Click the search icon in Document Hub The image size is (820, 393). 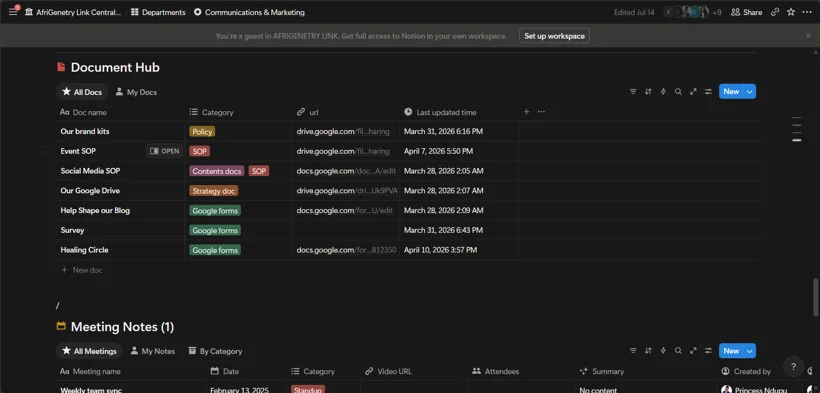pyautogui.click(x=678, y=92)
